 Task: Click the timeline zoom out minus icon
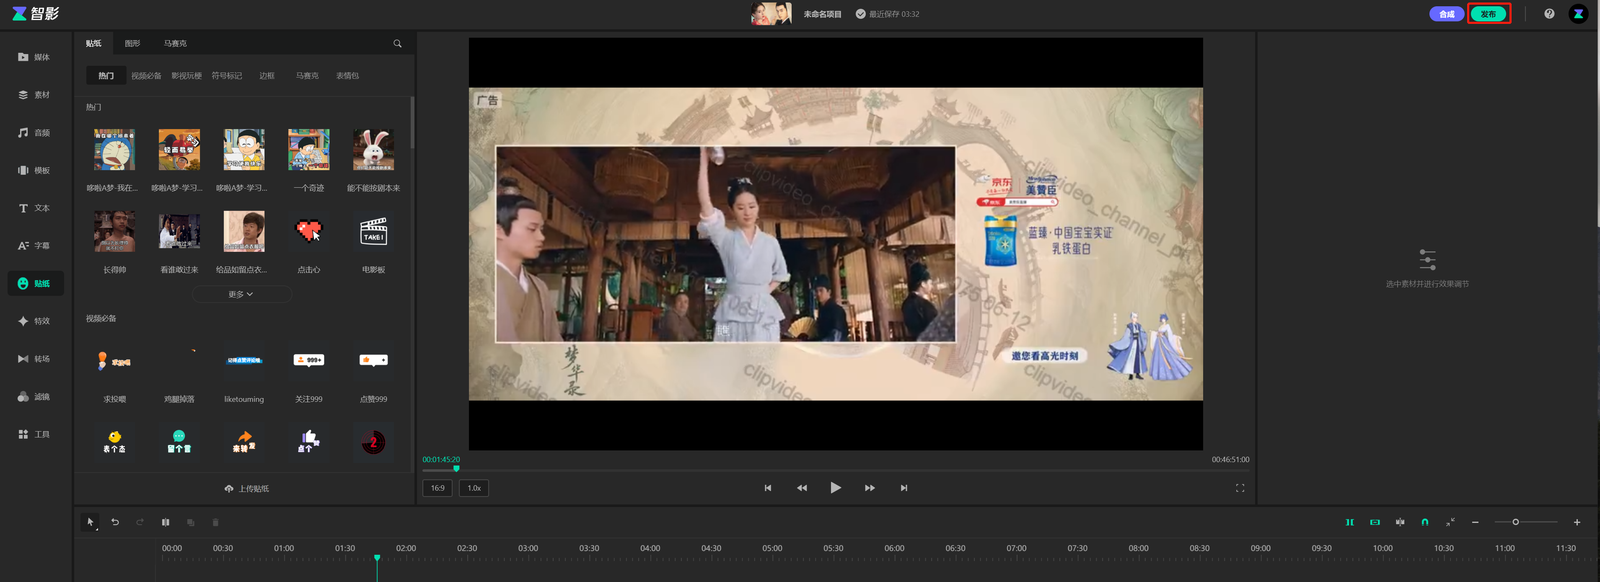click(x=1475, y=522)
